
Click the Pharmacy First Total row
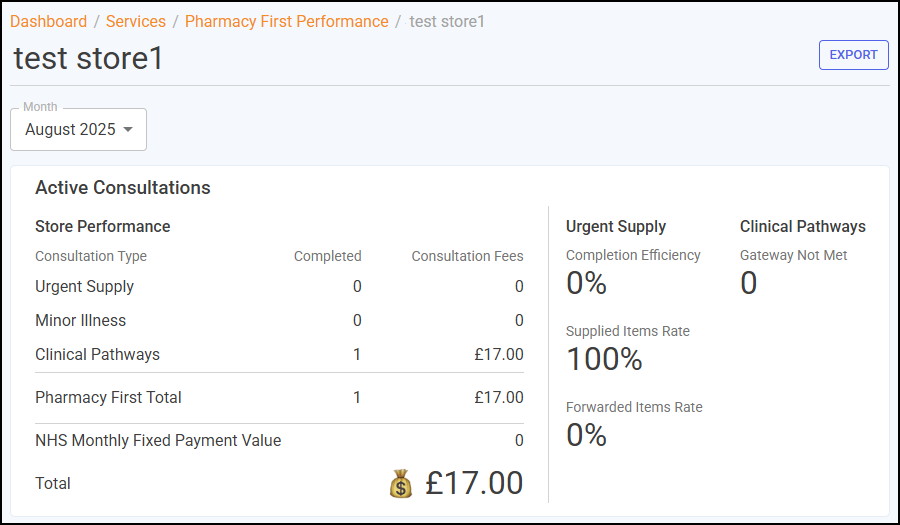280,397
